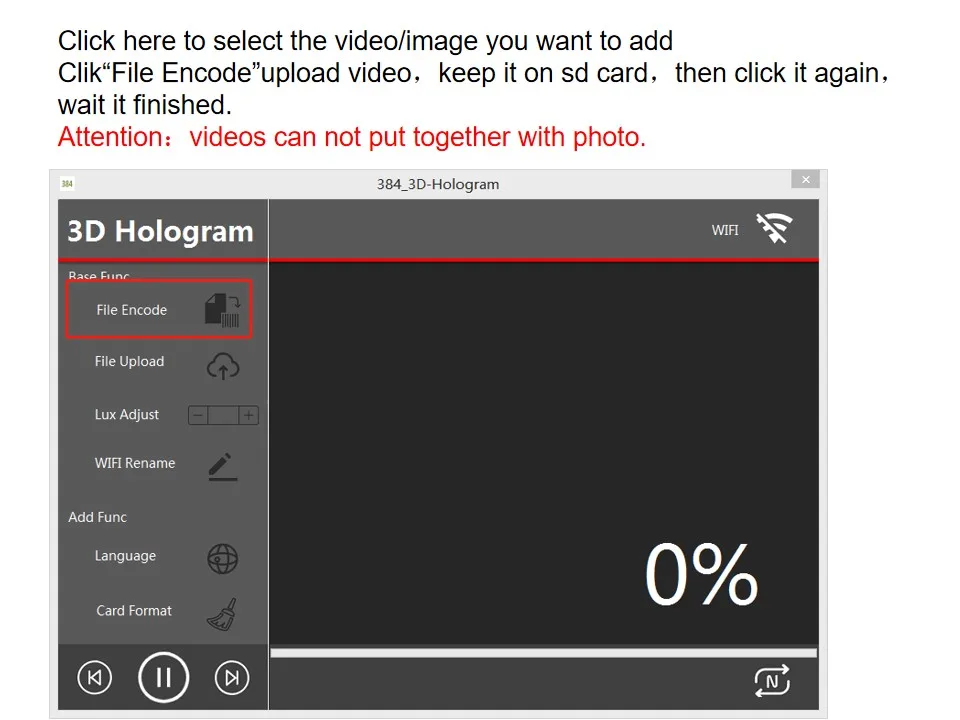Open the Language option label
The width and height of the screenshot is (960, 720).
click(126, 556)
